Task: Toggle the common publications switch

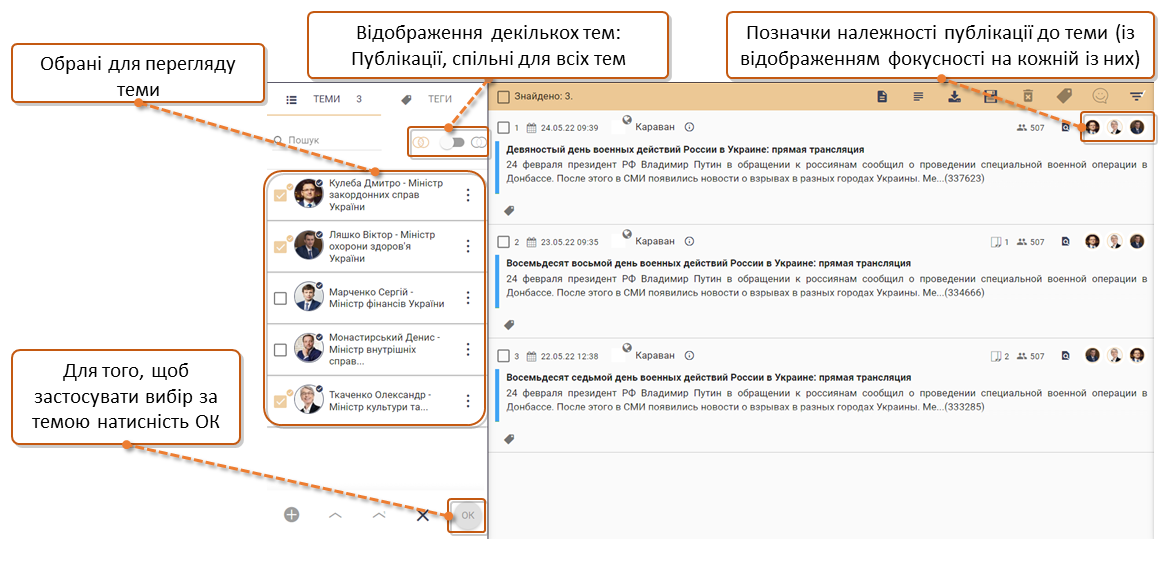Action: [x=451, y=142]
